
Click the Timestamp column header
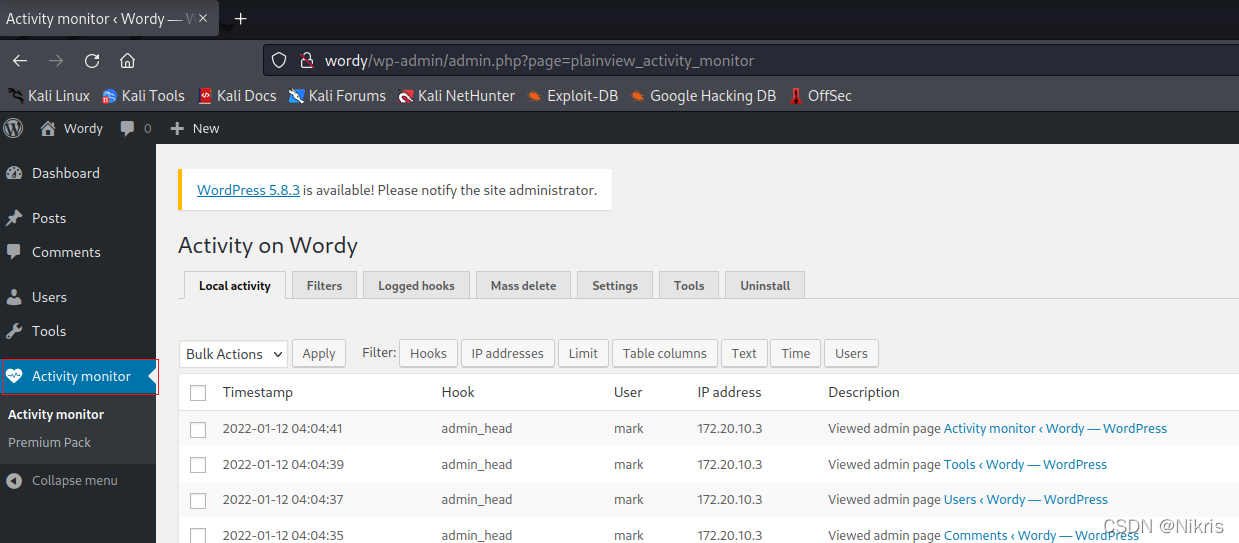[x=258, y=392]
